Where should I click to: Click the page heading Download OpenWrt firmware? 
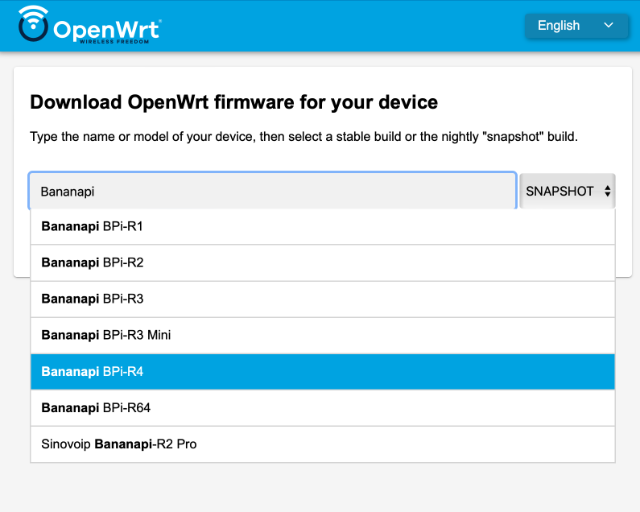(234, 102)
